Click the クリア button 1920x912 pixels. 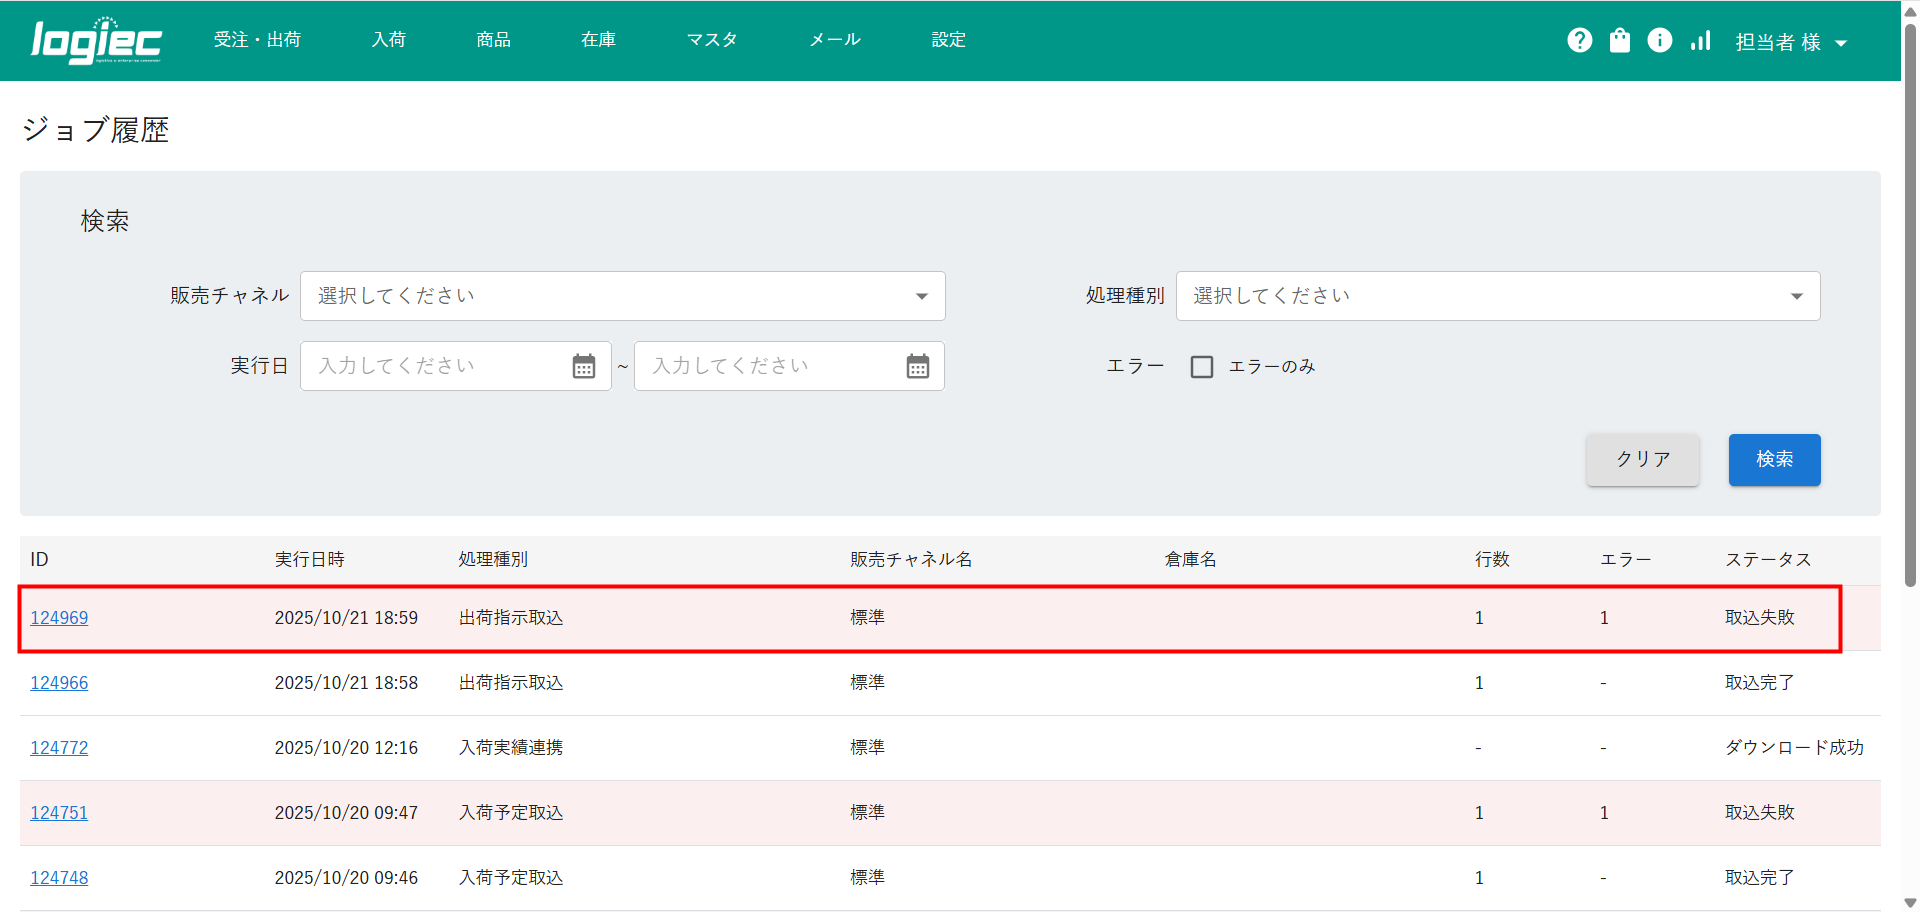tap(1642, 460)
